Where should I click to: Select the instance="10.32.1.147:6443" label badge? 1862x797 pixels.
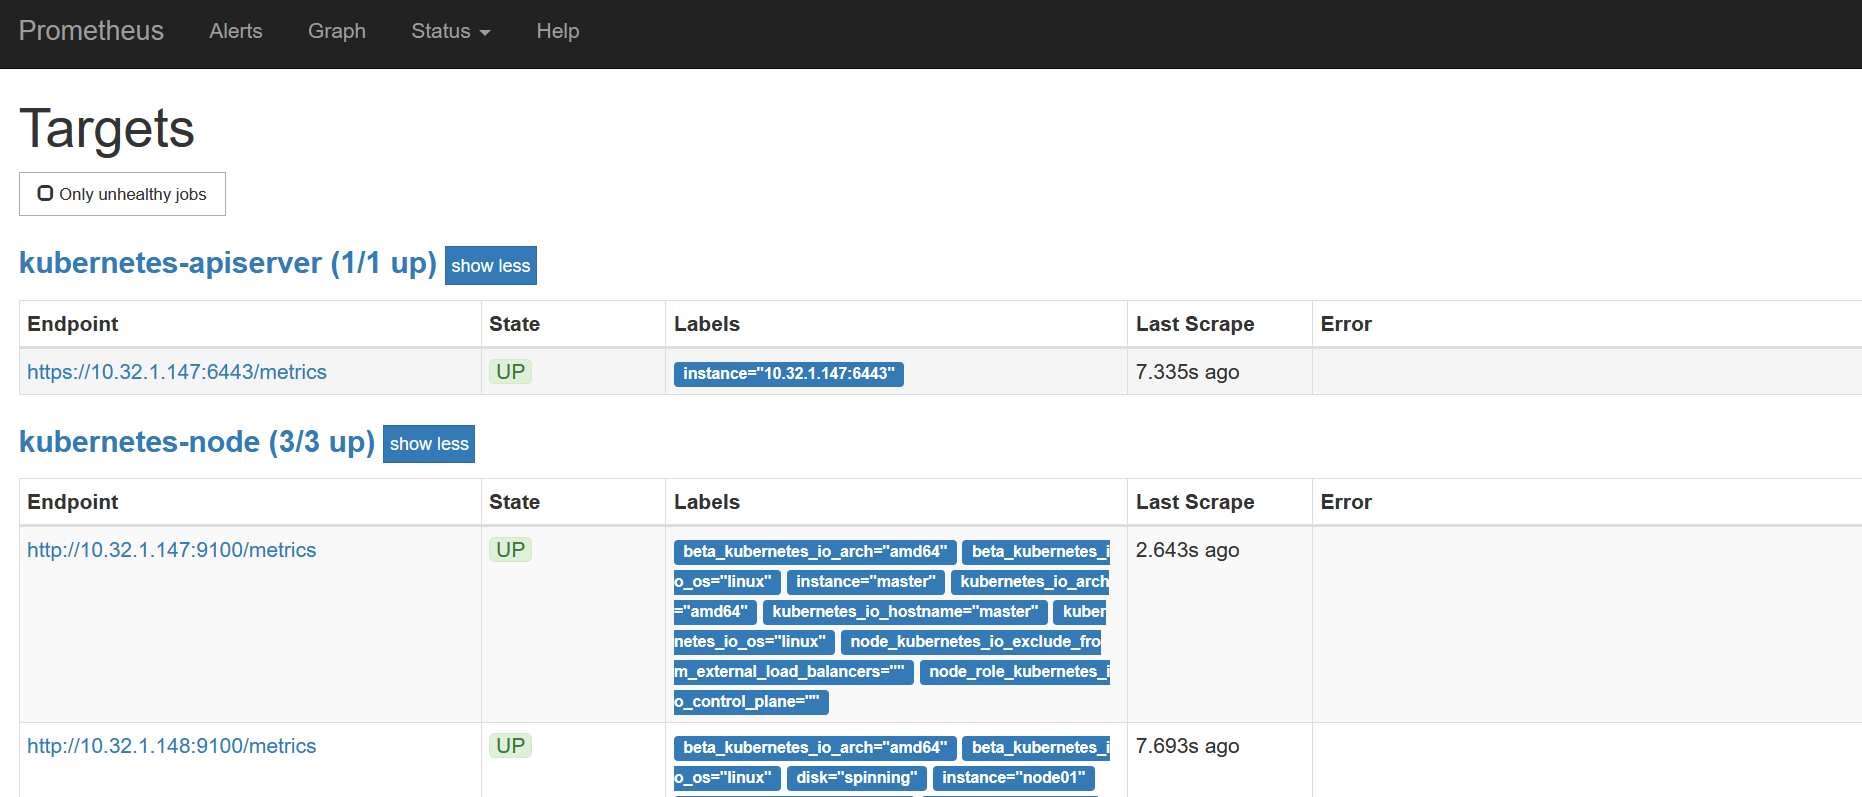click(x=789, y=374)
